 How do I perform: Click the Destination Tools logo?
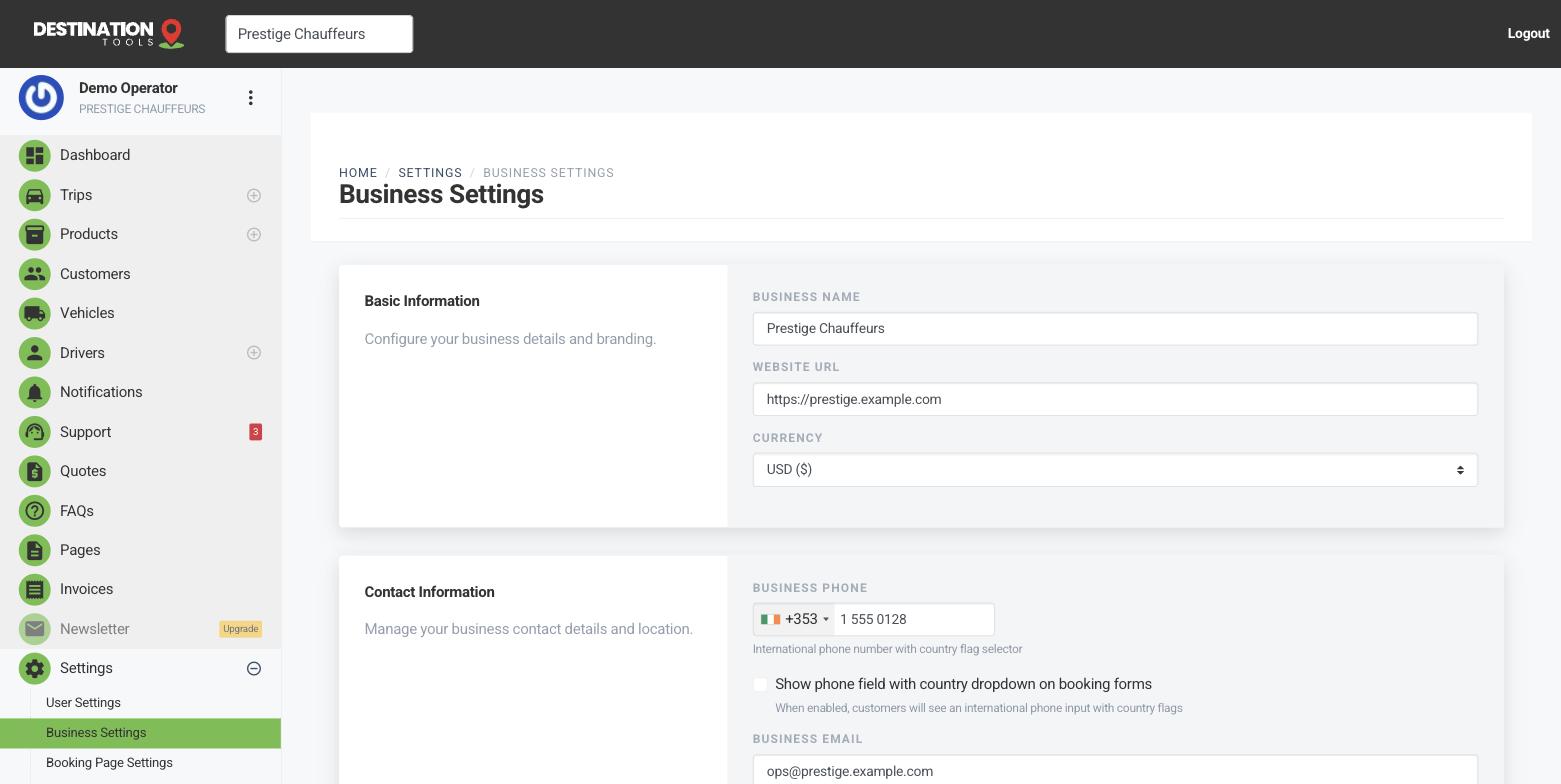[x=109, y=33]
